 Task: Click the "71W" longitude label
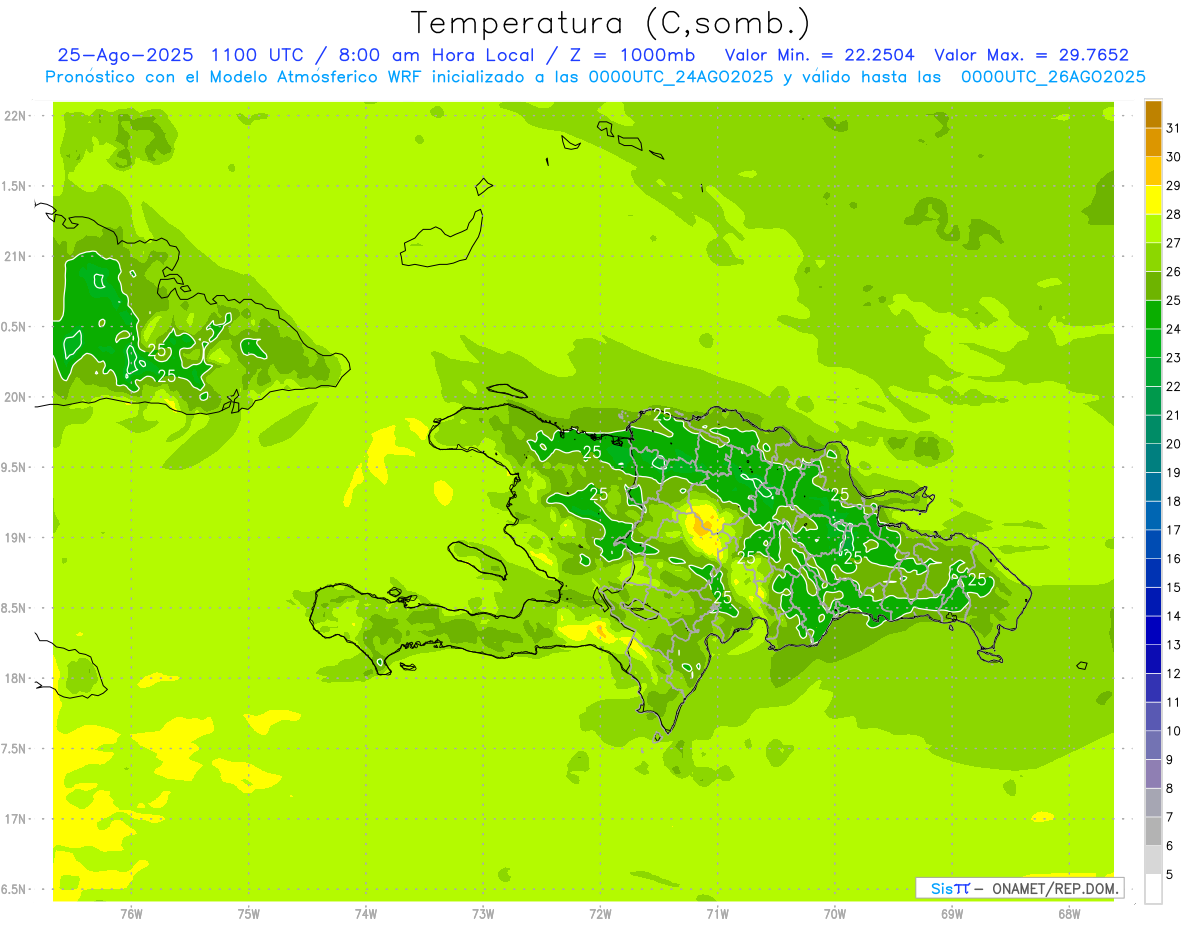coord(717,914)
